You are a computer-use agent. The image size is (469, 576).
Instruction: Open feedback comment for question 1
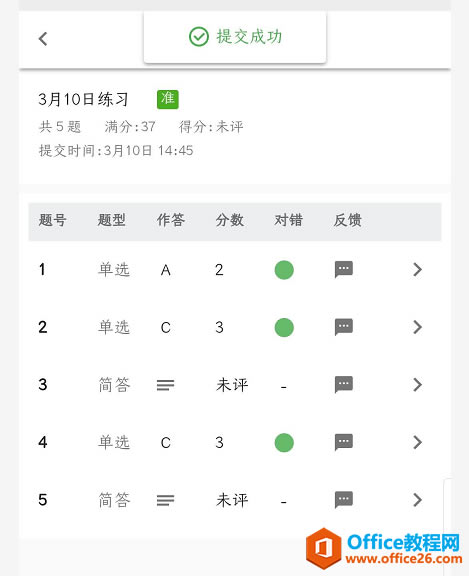pyautogui.click(x=344, y=270)
